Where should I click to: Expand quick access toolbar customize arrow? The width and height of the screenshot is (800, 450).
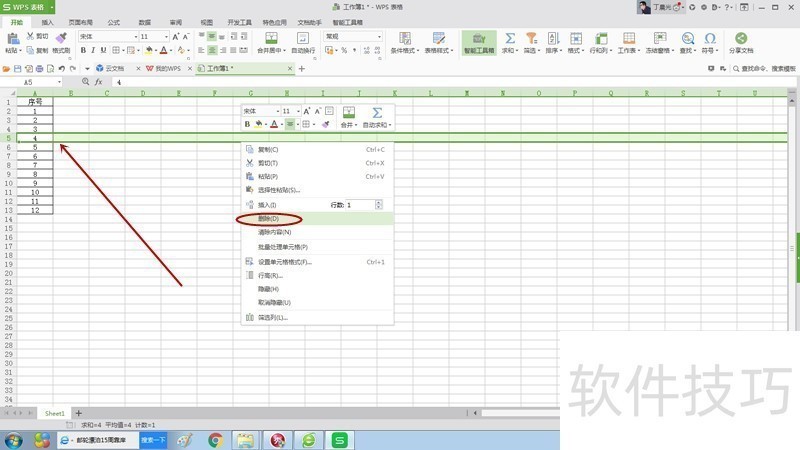tap(87, 68)
